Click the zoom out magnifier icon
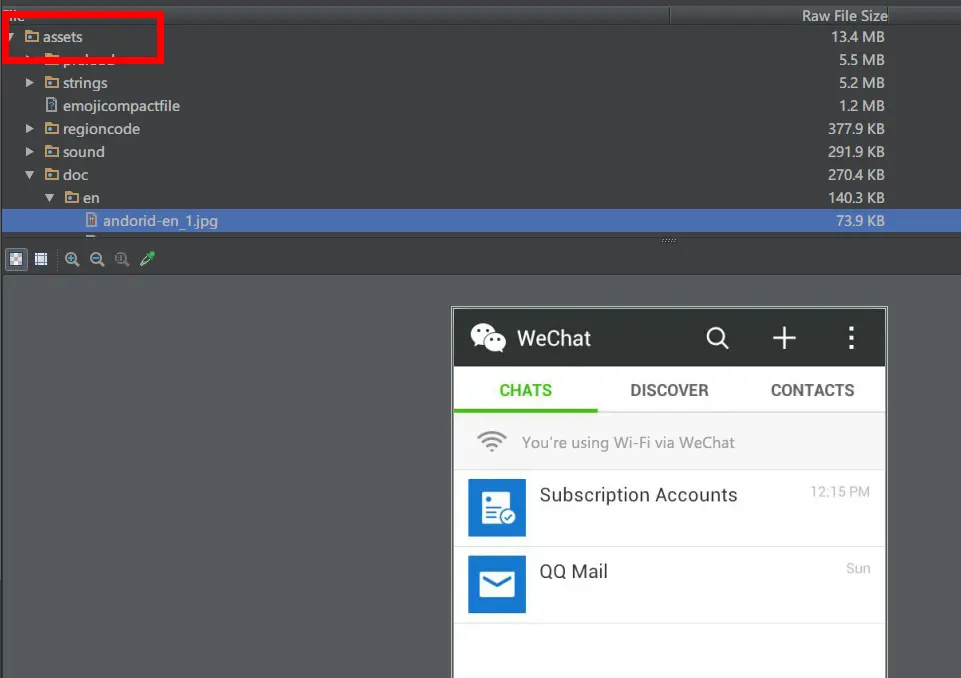This screenshot has width=961, height=678. [97, 259]
